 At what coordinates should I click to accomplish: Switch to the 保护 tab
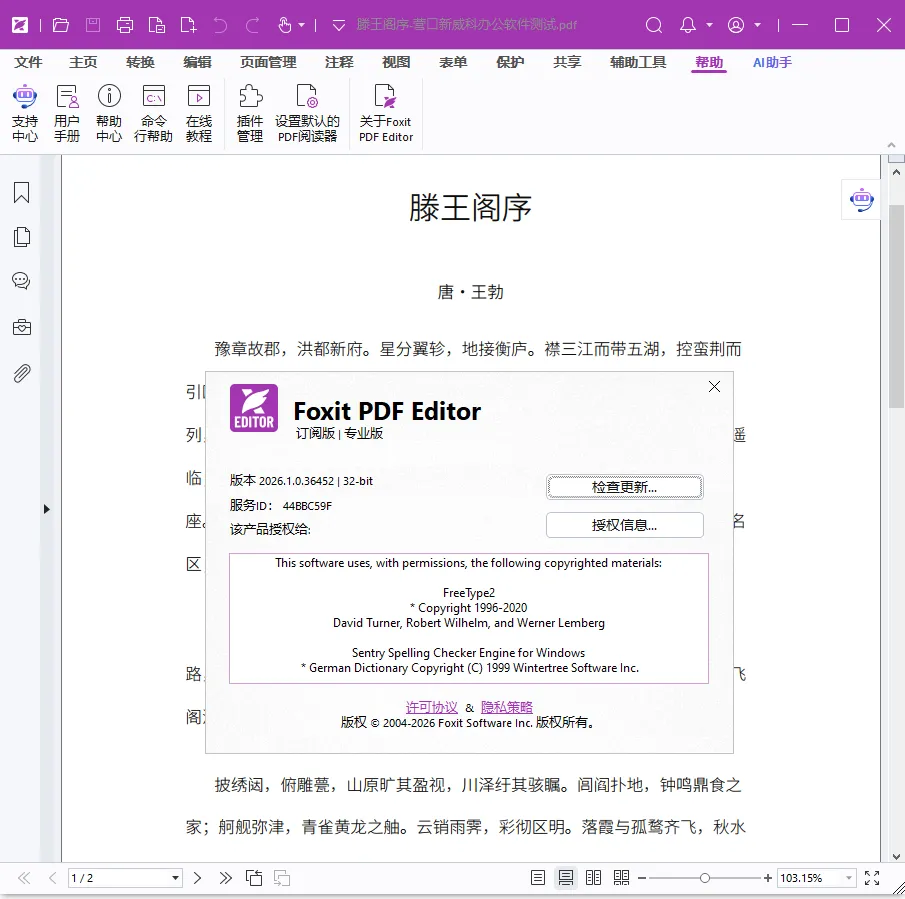(x=510, y=62)
